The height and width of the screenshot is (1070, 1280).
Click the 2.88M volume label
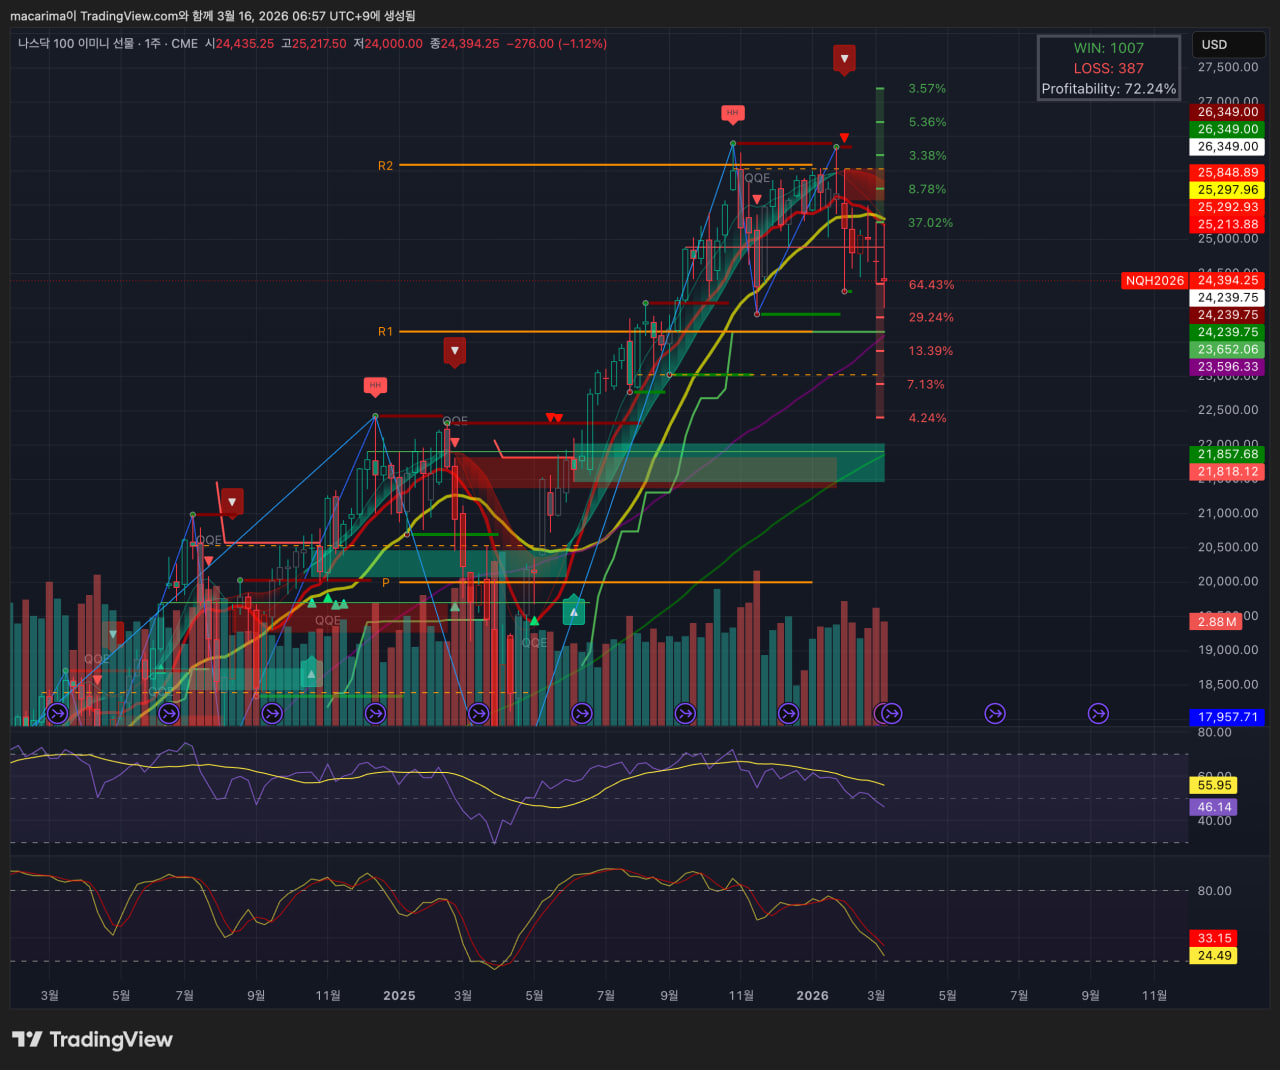[x=1216, y=622]
